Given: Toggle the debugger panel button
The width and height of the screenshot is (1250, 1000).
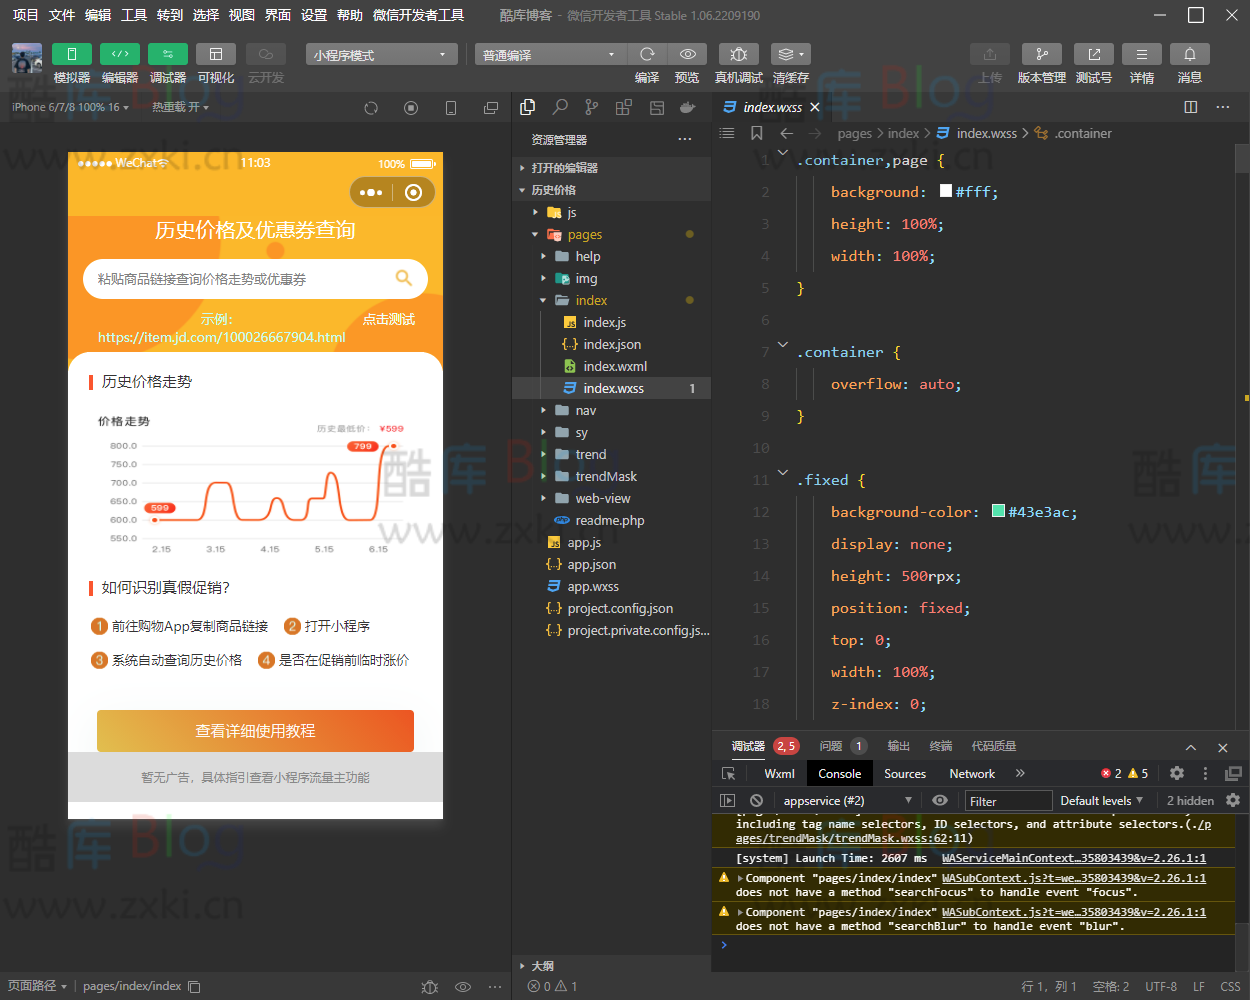Looking at the screenshot, I should point(167,54).
